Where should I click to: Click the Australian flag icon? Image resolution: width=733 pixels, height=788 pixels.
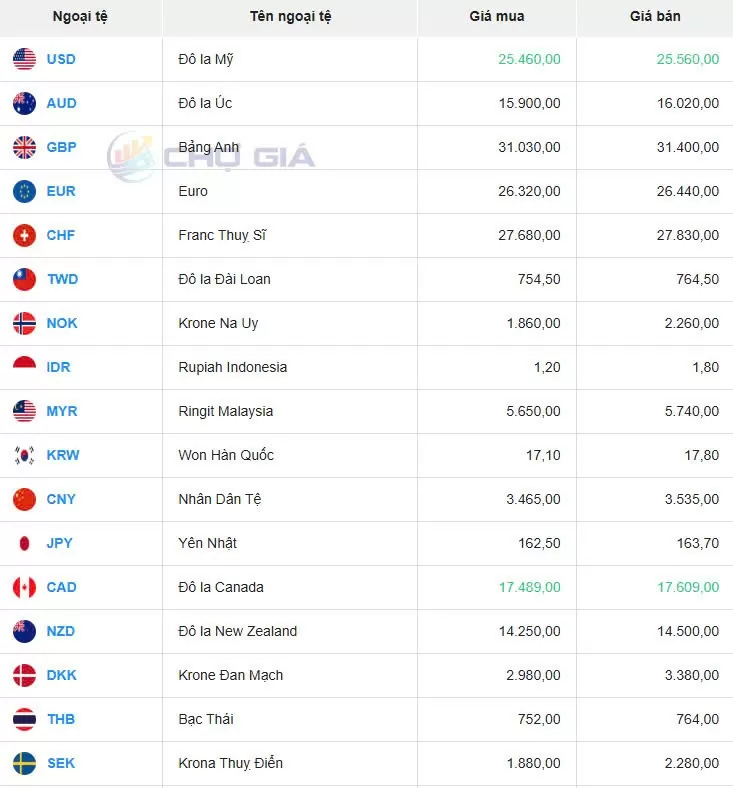click(25, 103)
